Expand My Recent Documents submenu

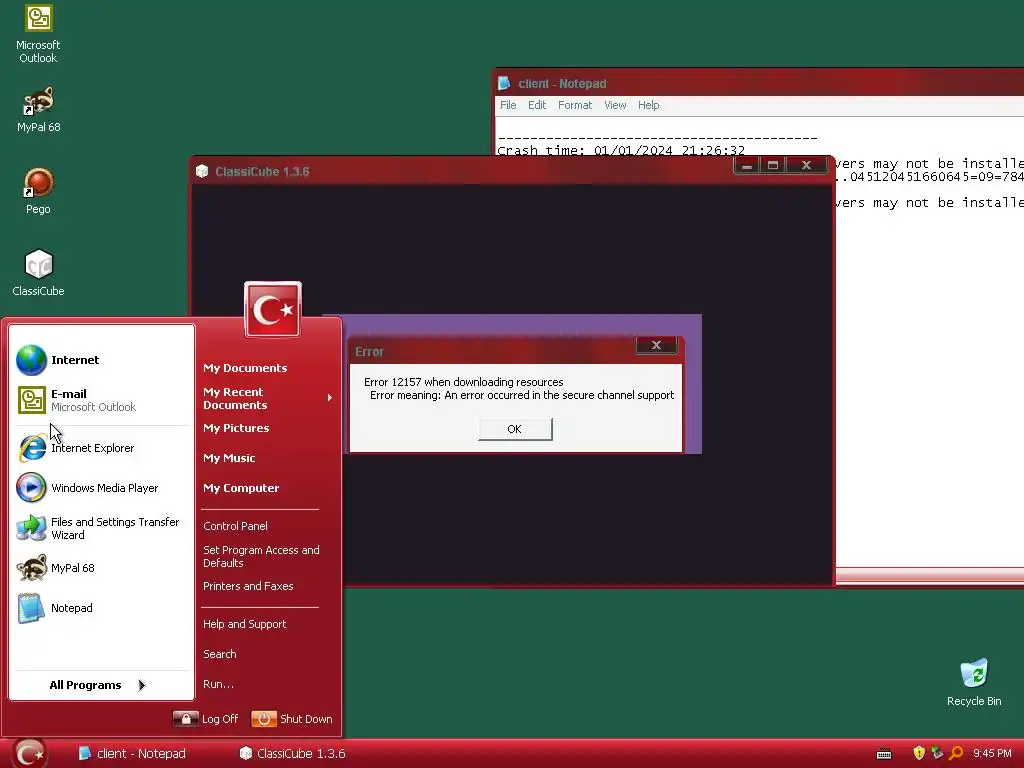click(x=268, y=398)
